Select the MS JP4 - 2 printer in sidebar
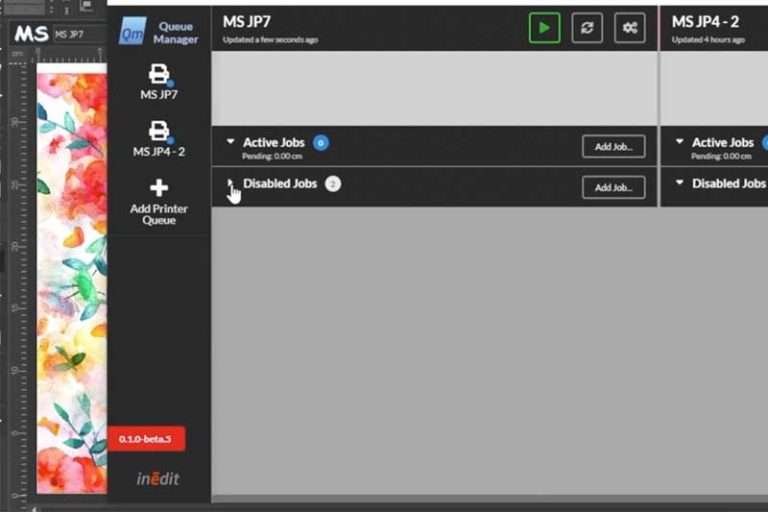Image resolution: width=768 pixels, height=512 pixels. [159, 138]
